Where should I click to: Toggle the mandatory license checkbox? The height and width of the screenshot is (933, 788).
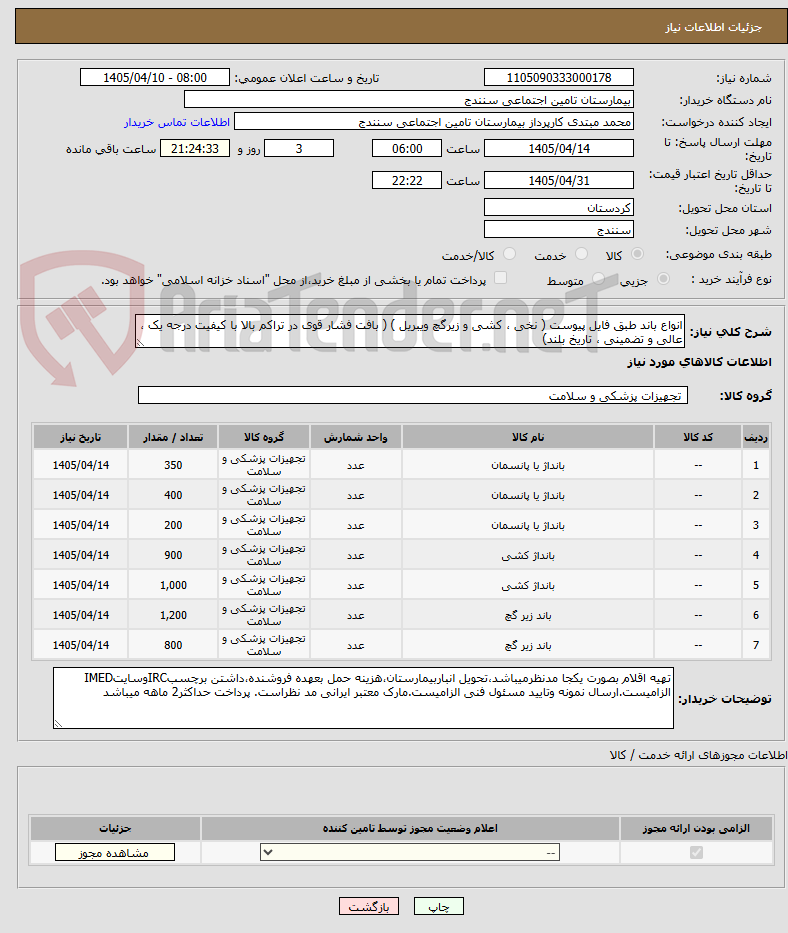tap(696, 852)
